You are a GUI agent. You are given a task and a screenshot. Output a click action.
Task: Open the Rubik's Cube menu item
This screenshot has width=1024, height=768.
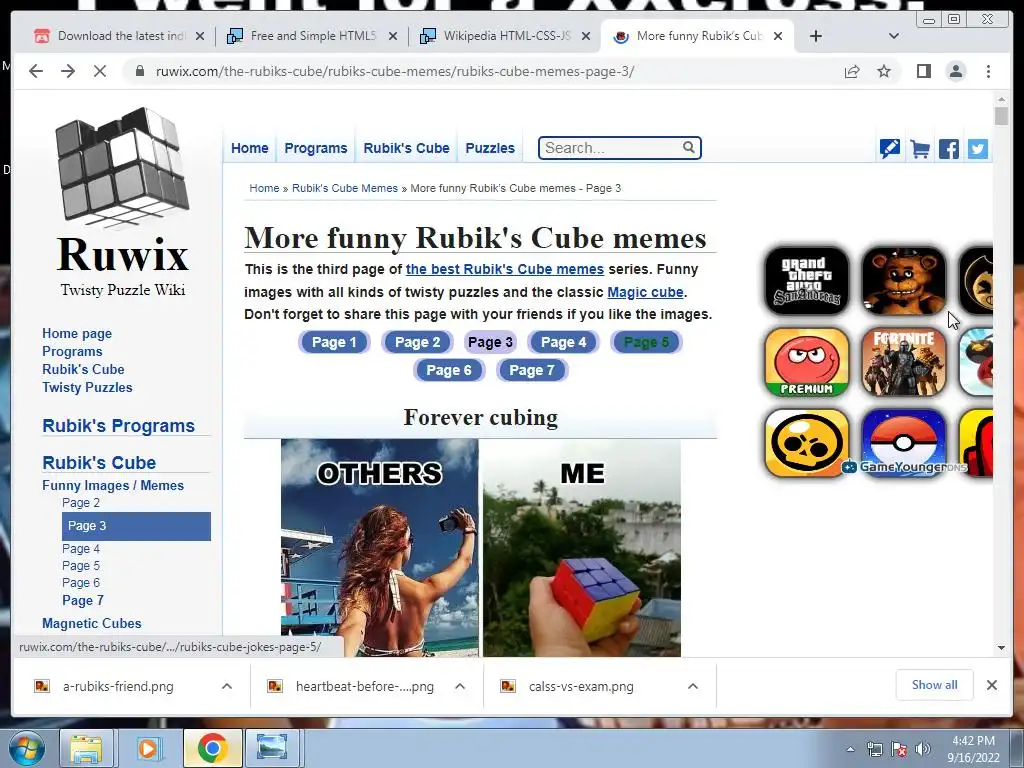pyautogui.click(x=406, y=148)
